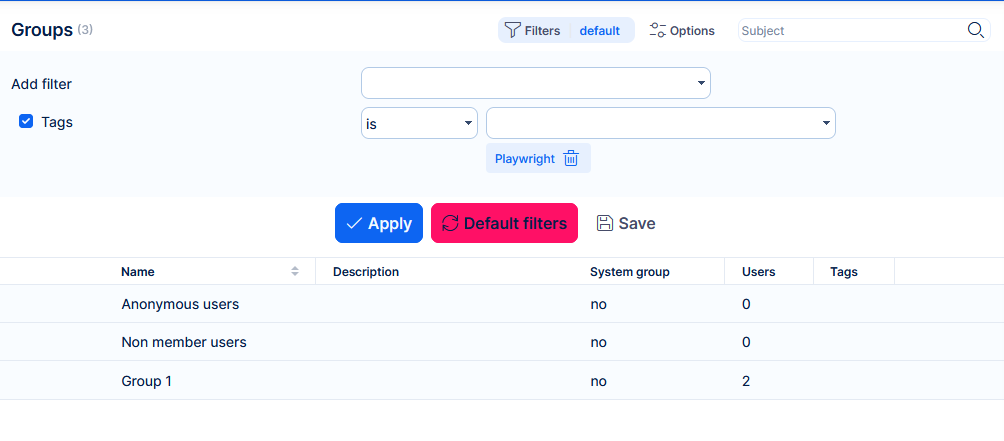
Task: Click the Description column header
Action: [366, 271]
